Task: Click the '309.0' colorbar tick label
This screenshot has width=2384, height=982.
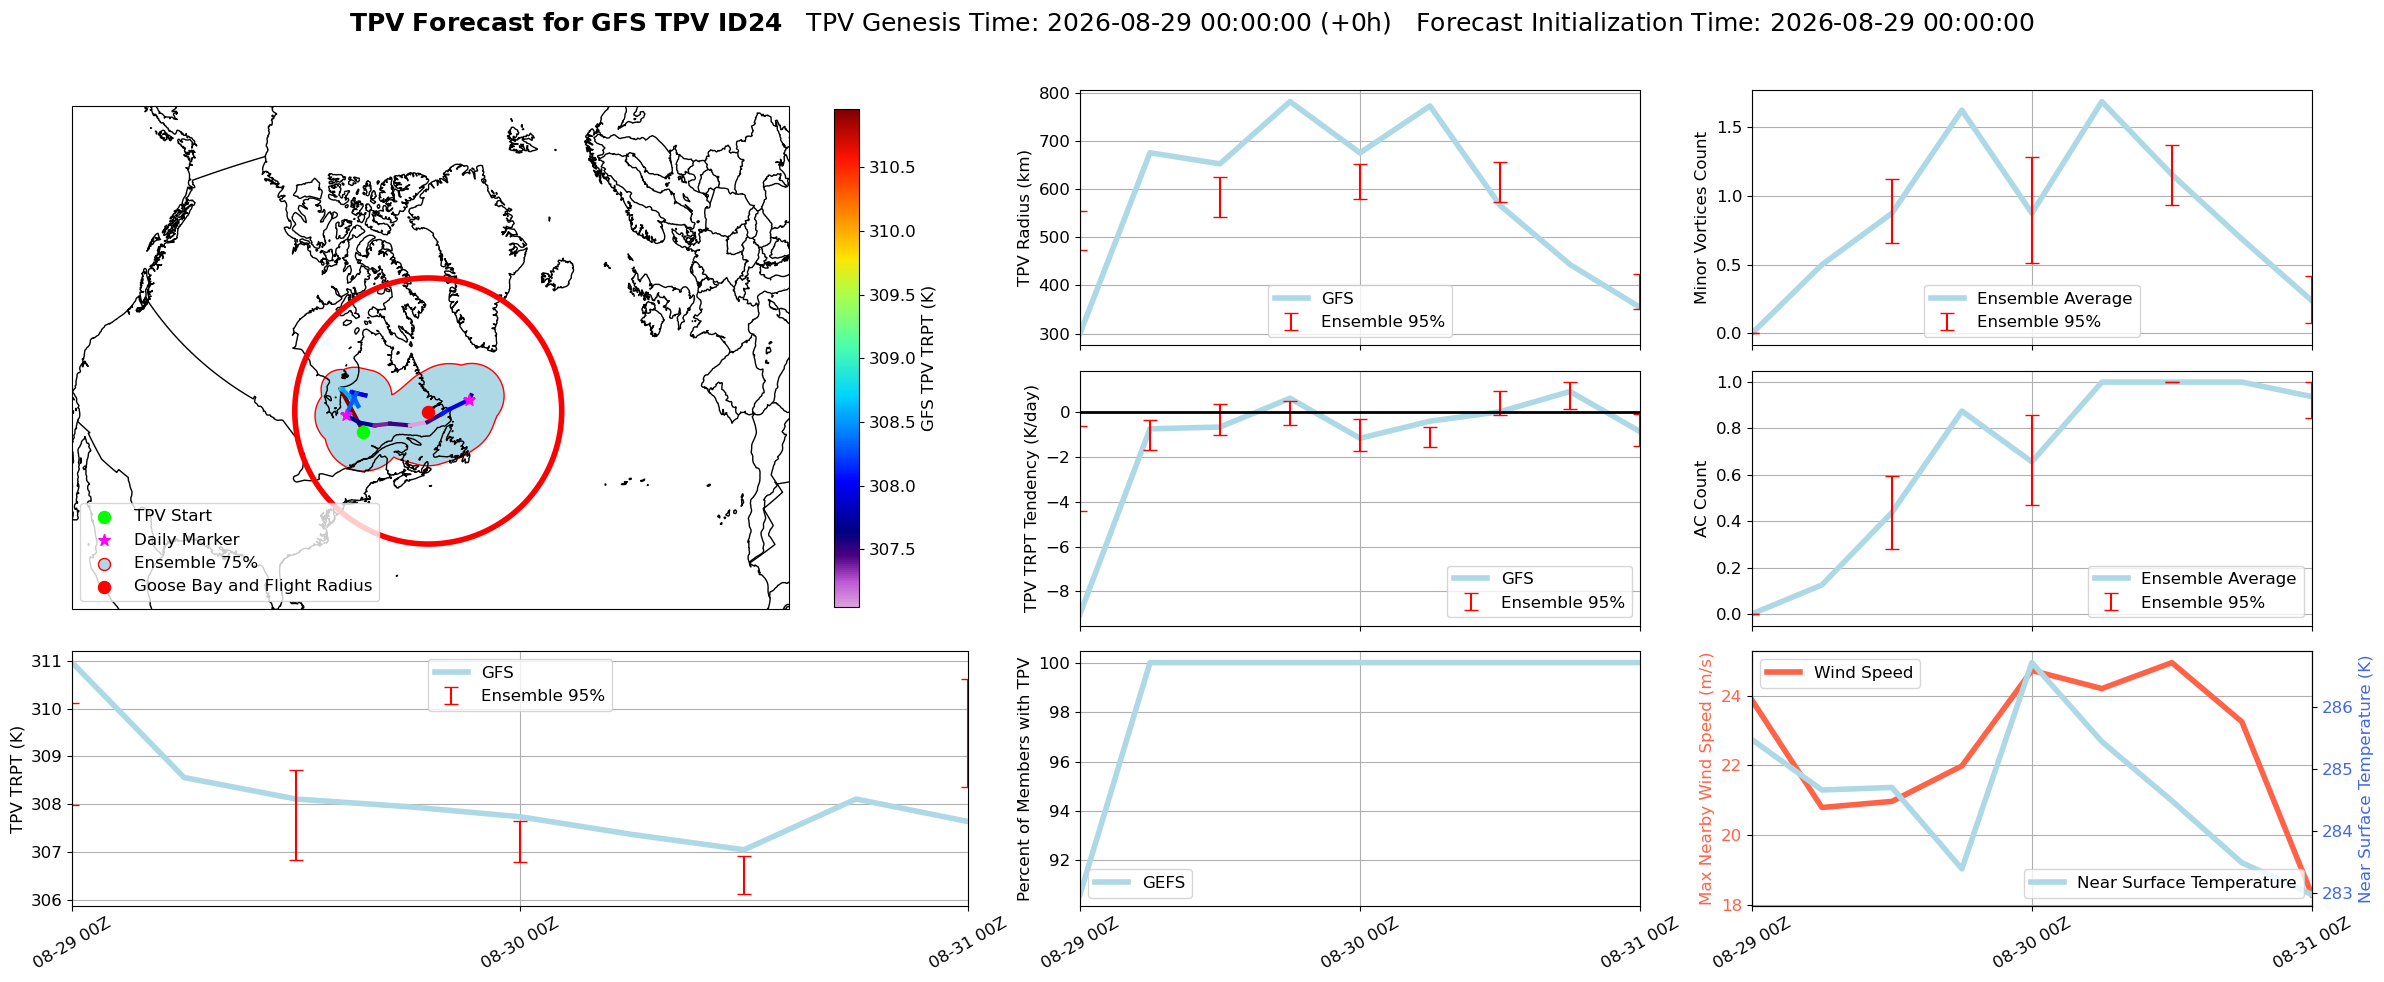Action: (892, 359)
